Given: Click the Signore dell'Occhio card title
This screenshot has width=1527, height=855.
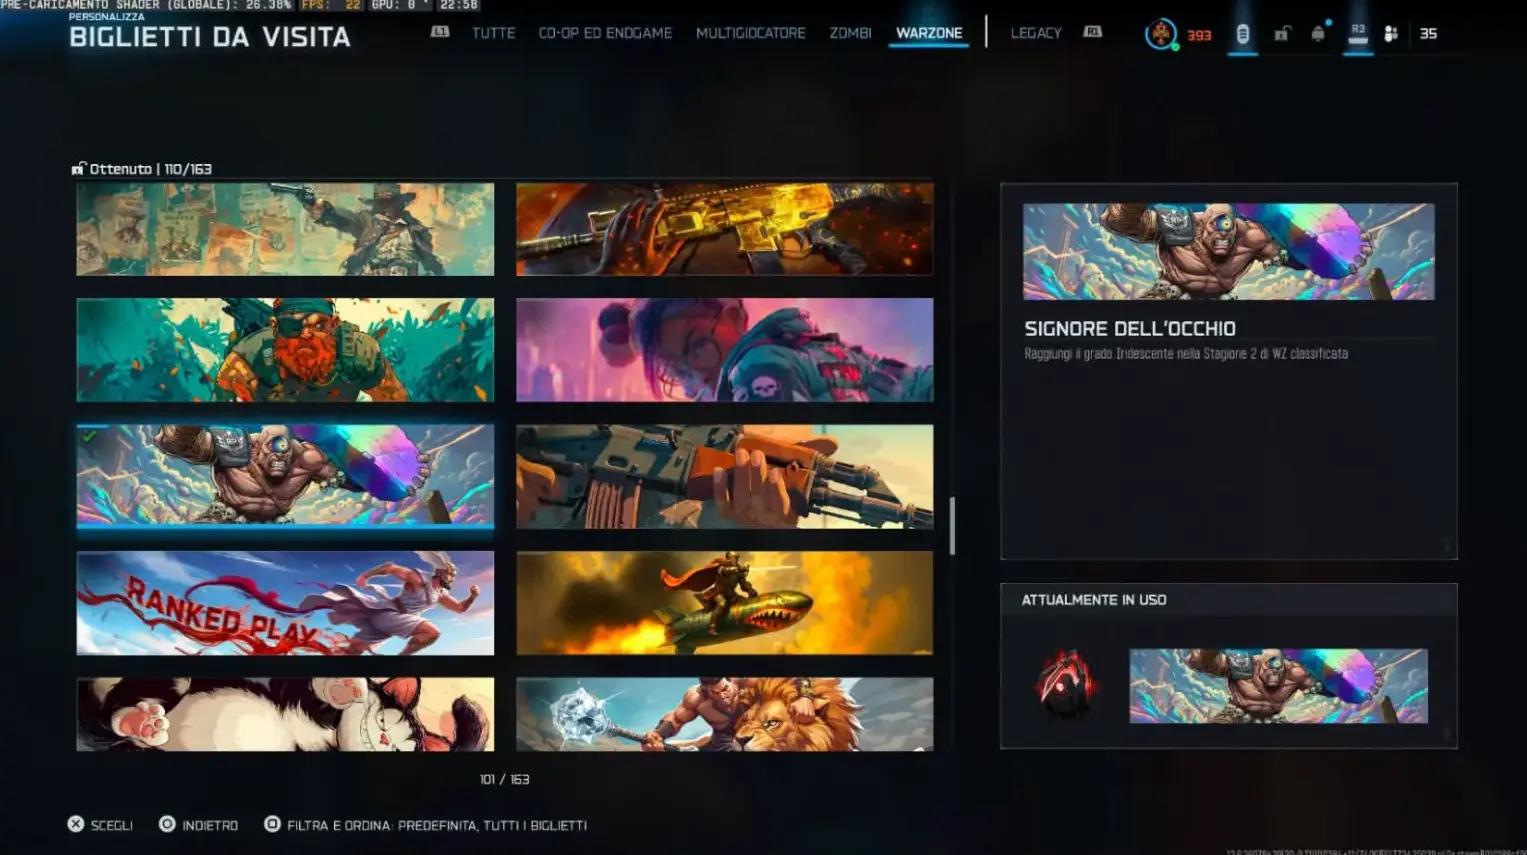Looking at the screenshot, I should coord(1130,328).
